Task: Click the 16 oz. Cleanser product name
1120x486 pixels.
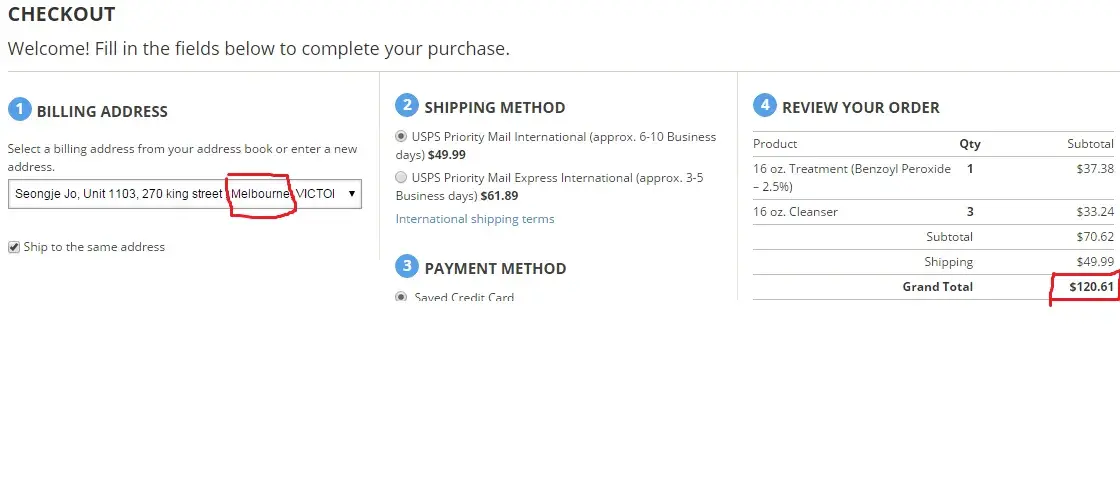Action: 795,212
